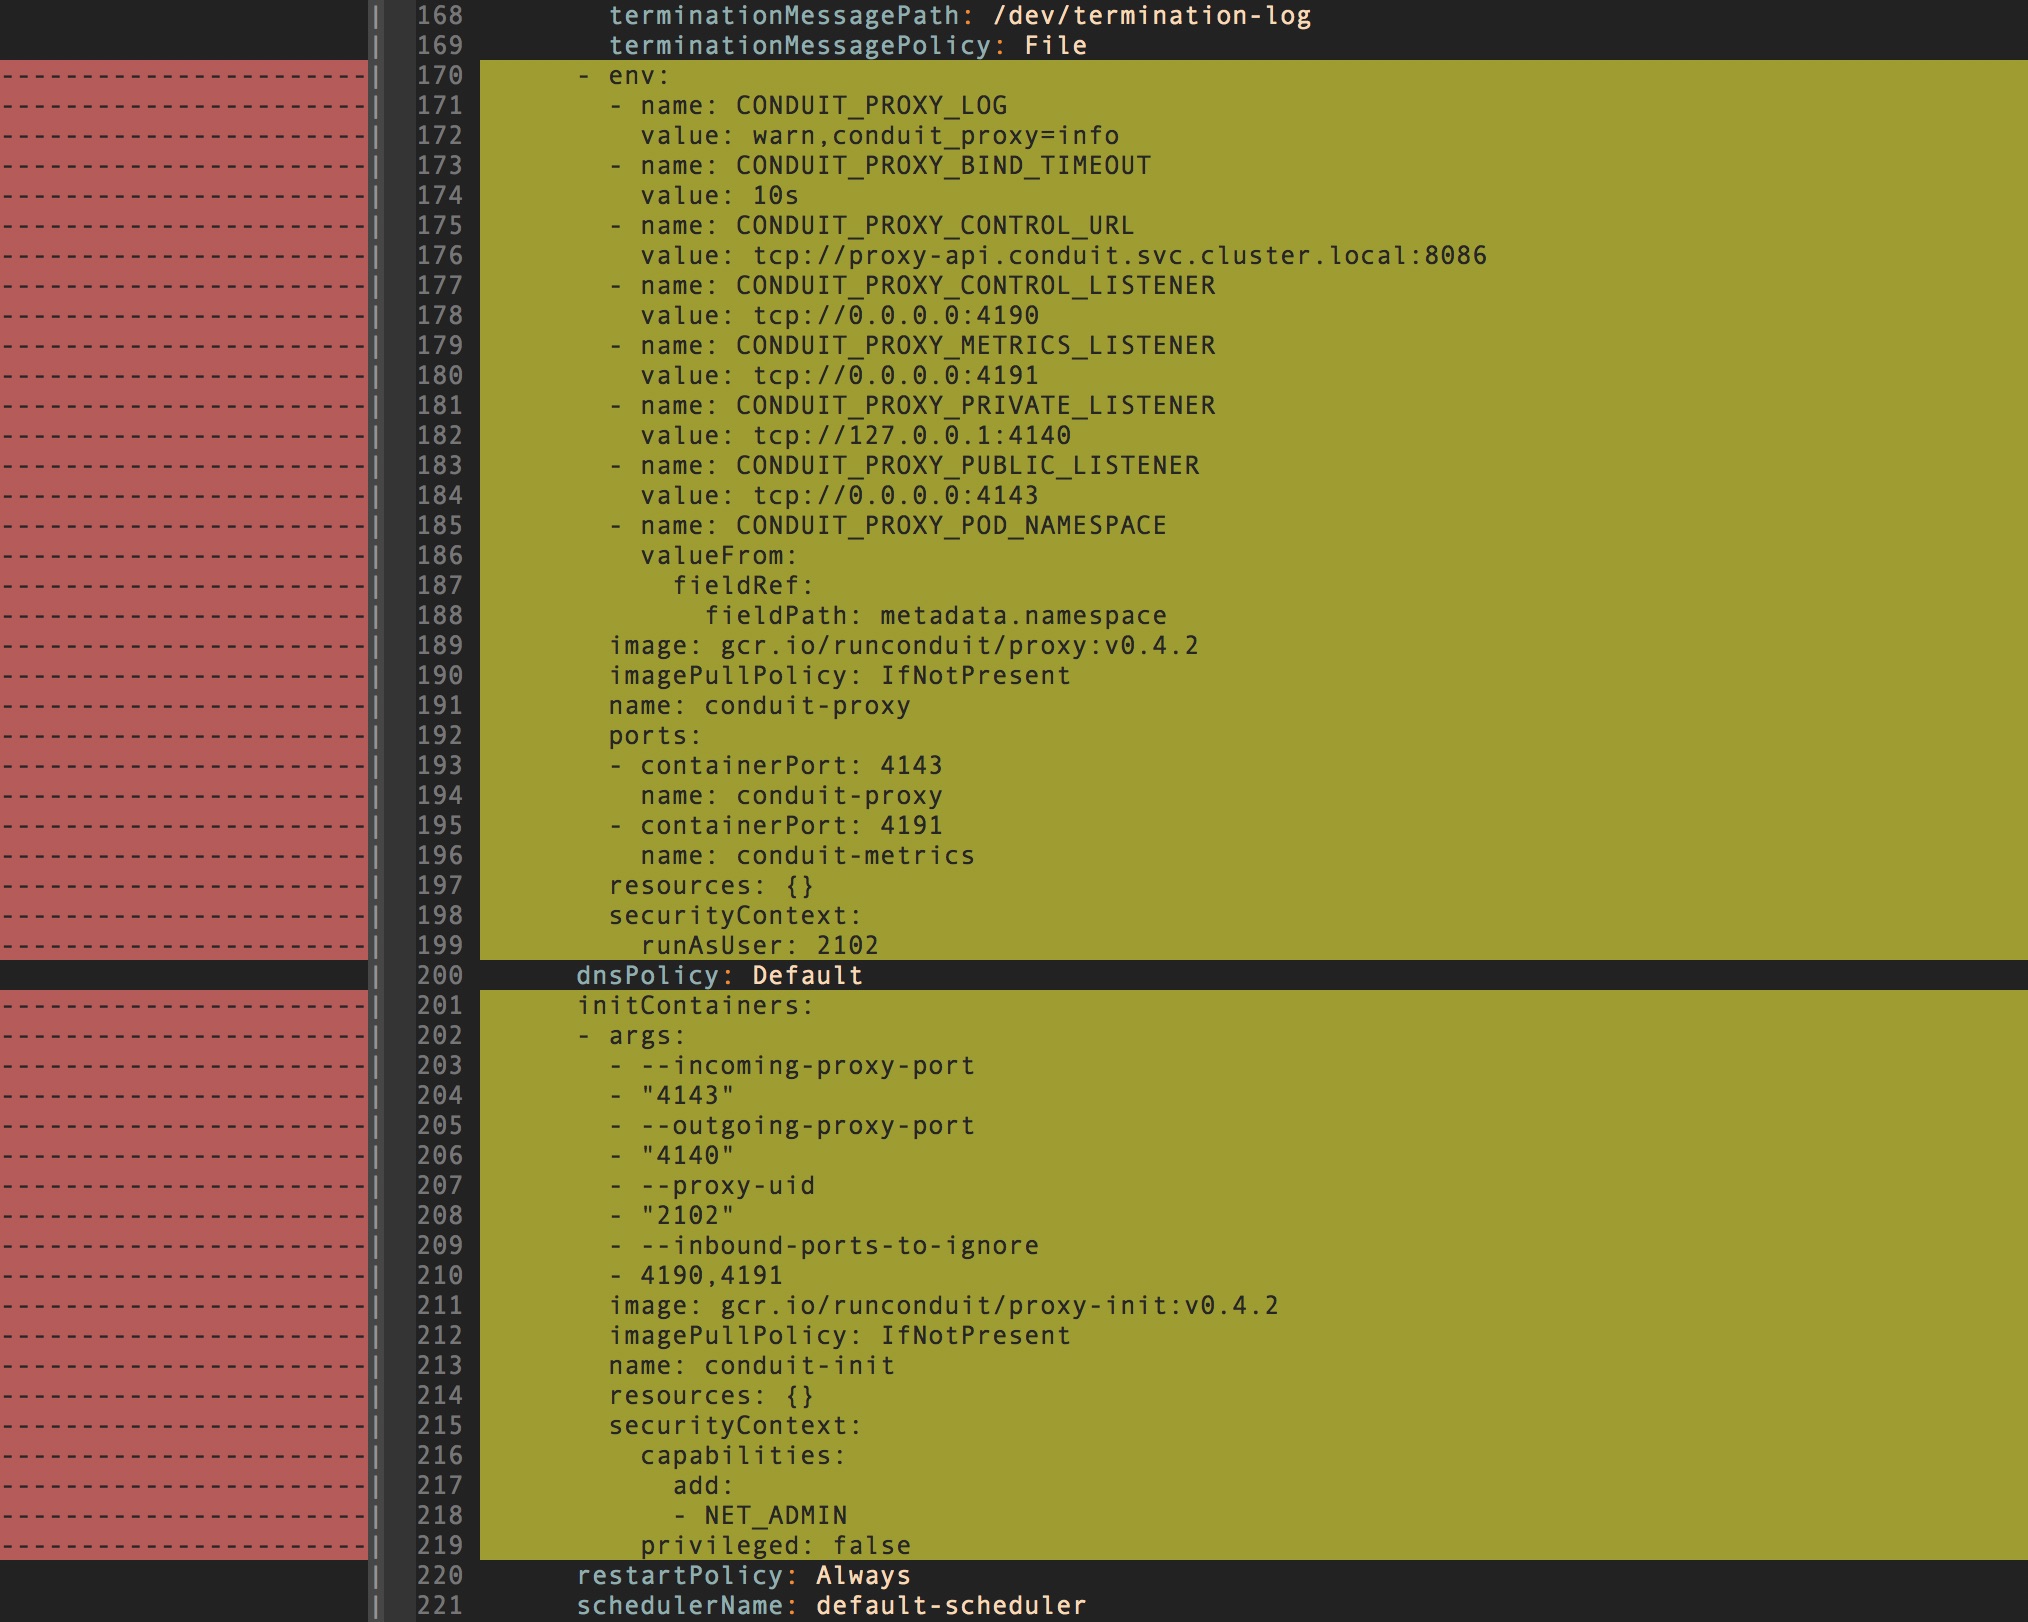Click 'securityContext:' on line 198

pos(736,916)
